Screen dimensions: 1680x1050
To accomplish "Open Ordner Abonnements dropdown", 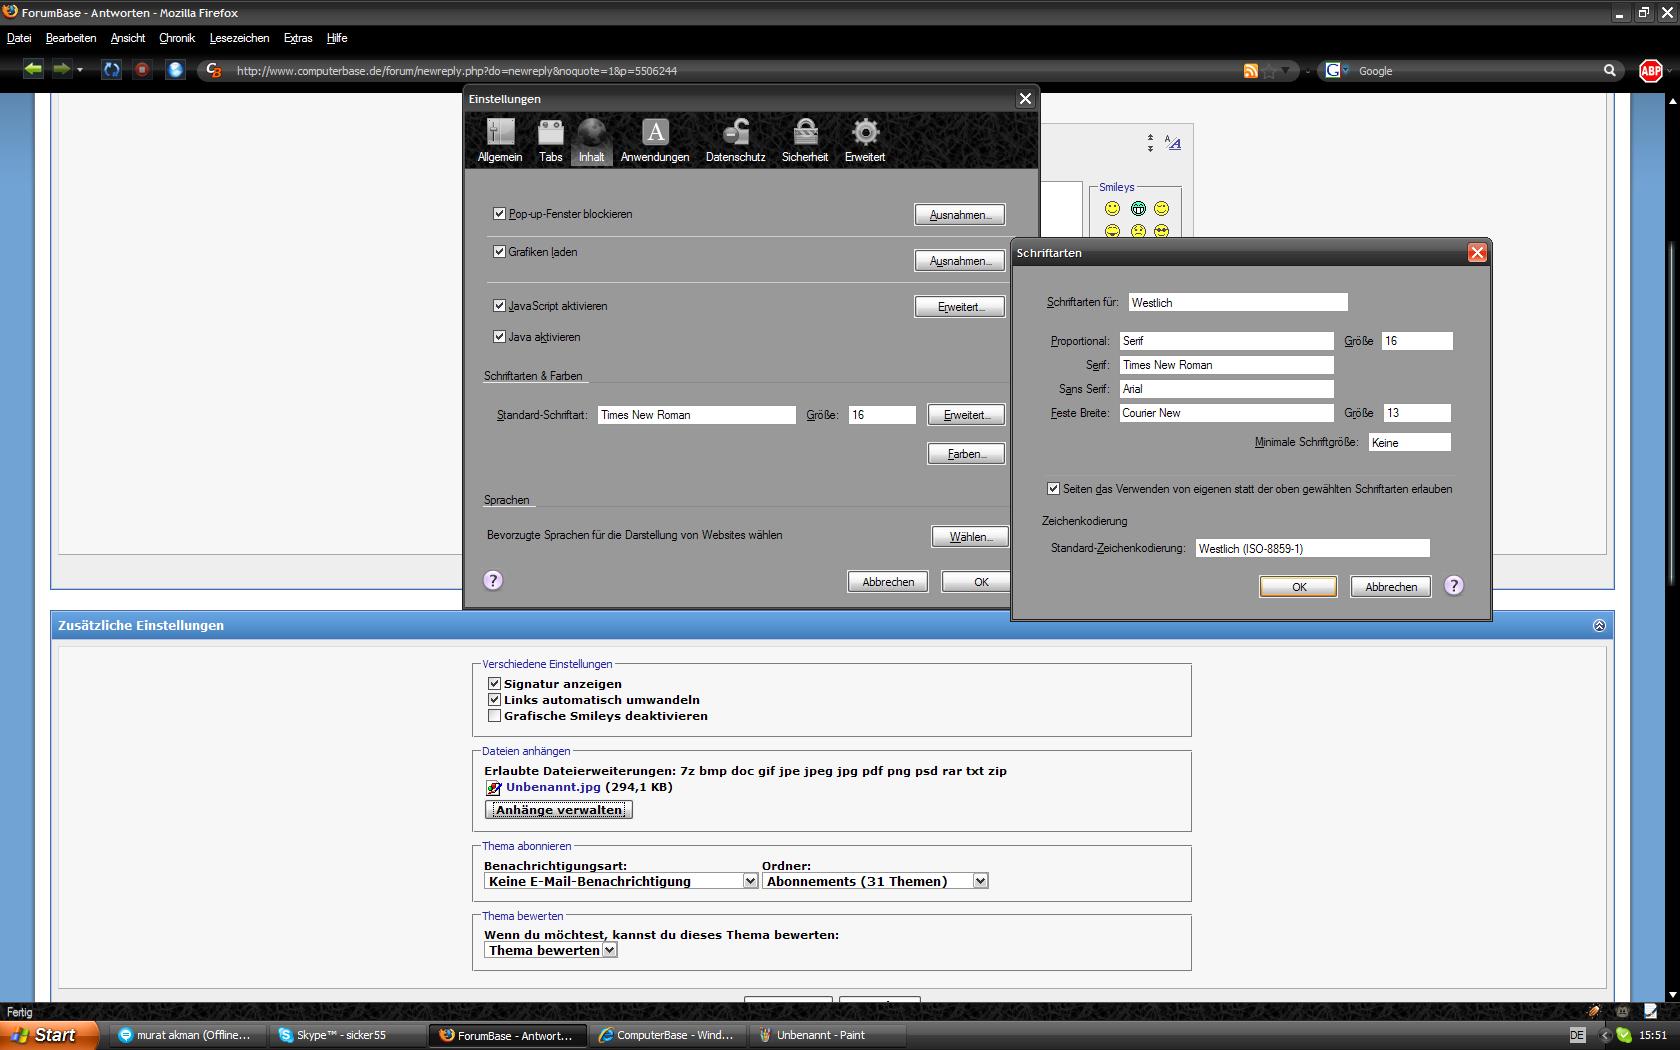I will point(875,881).
